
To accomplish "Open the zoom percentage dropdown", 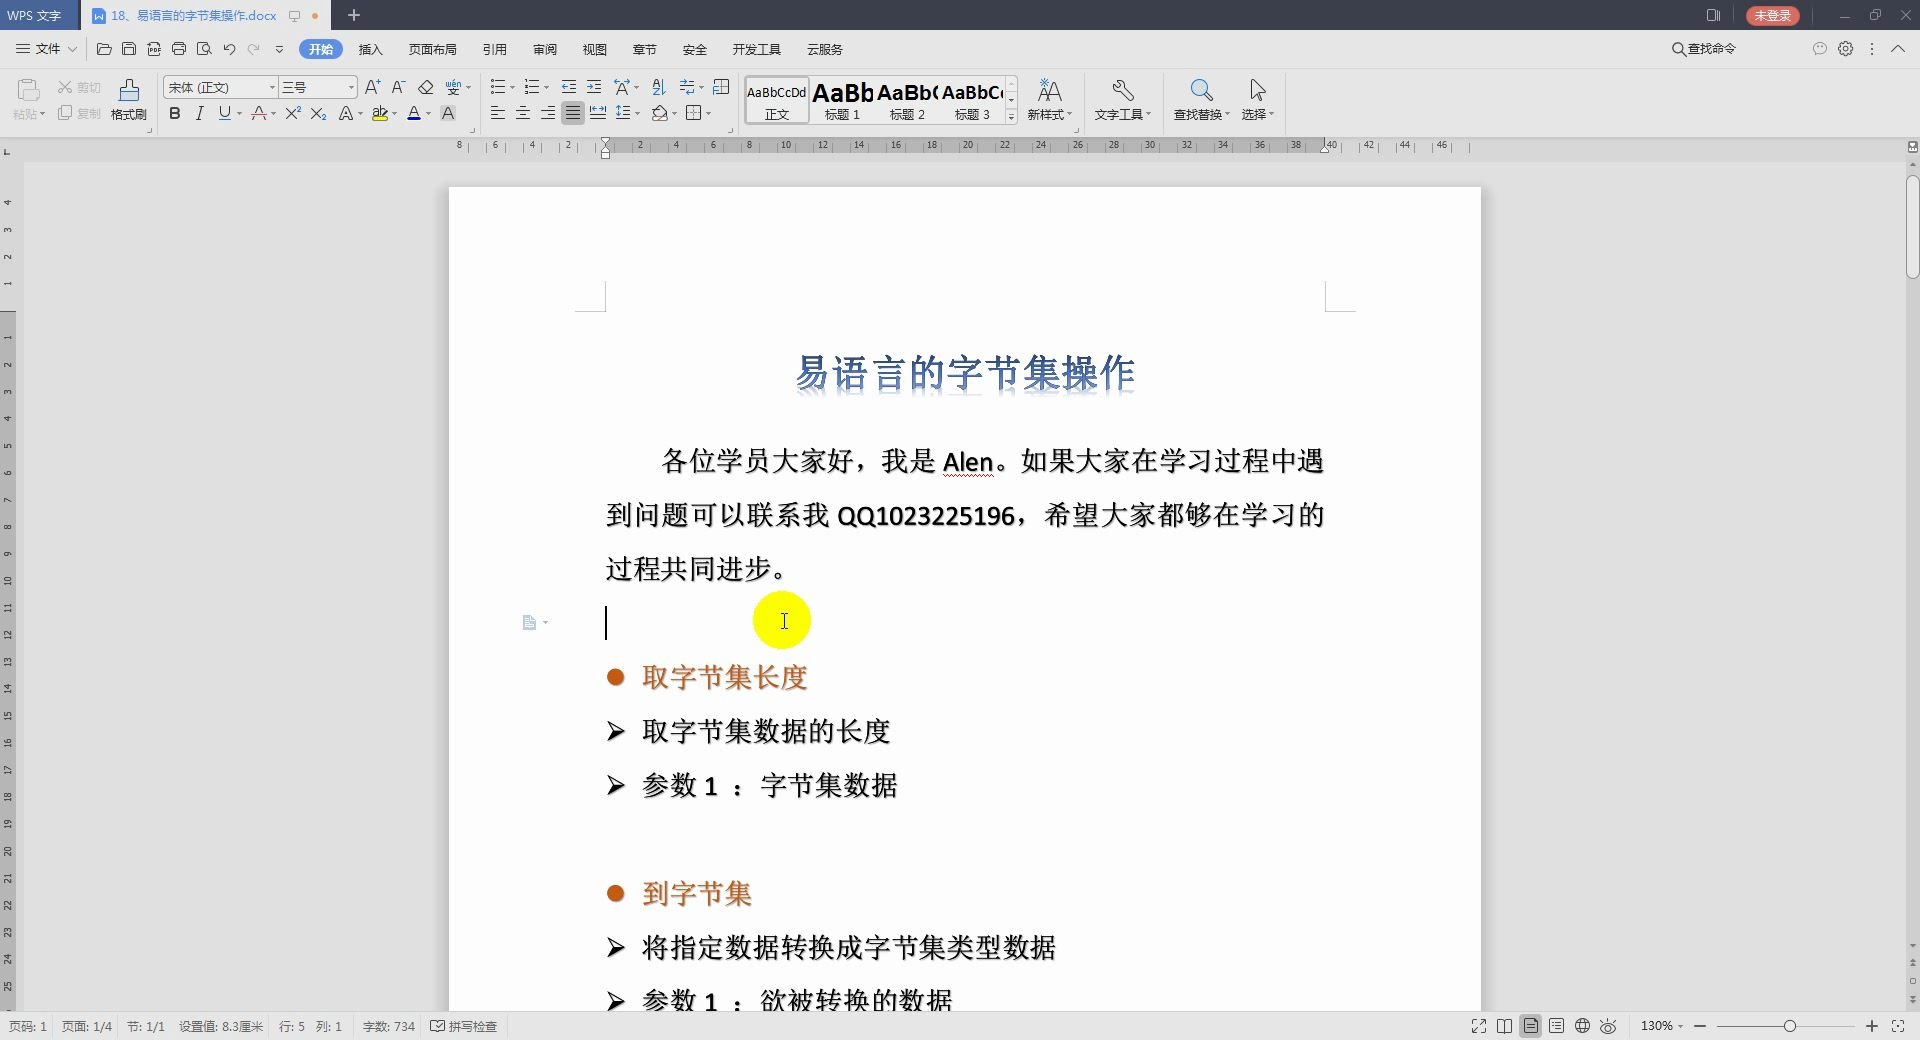I will [1661, 1026].
